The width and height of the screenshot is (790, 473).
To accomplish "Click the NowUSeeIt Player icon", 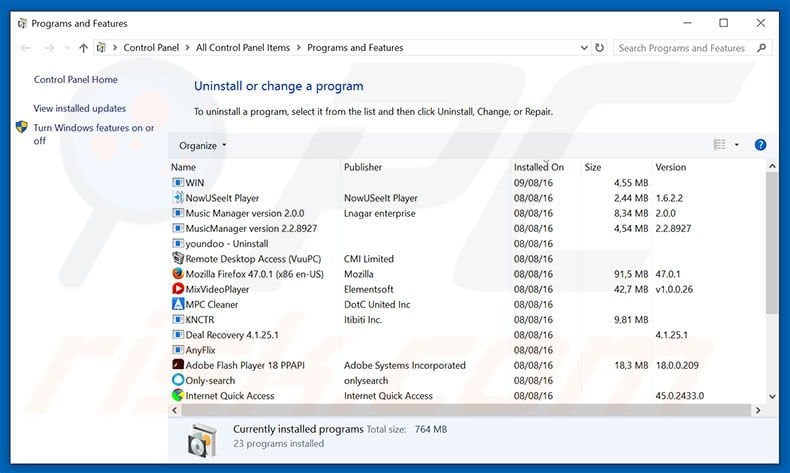I will [178, 197].
